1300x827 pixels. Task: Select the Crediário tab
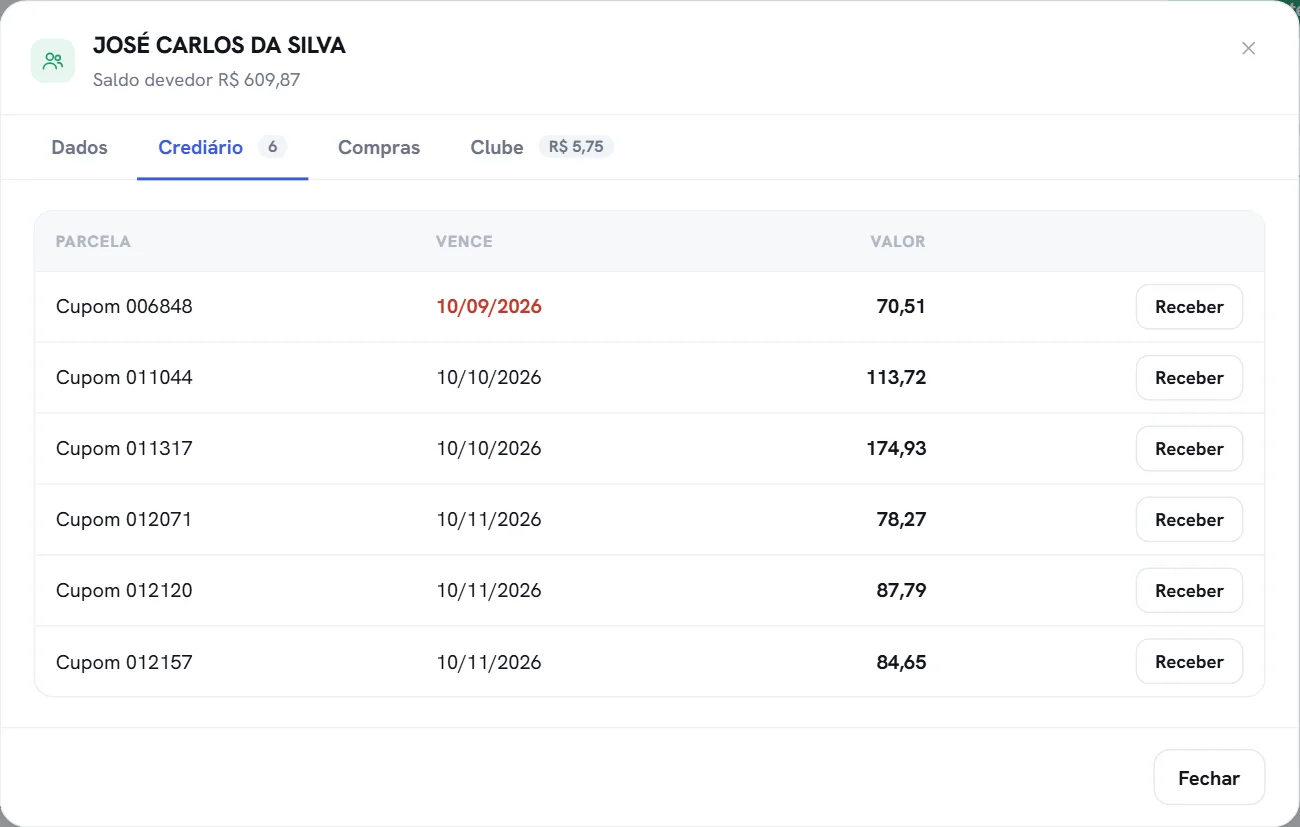click(222, 147)
